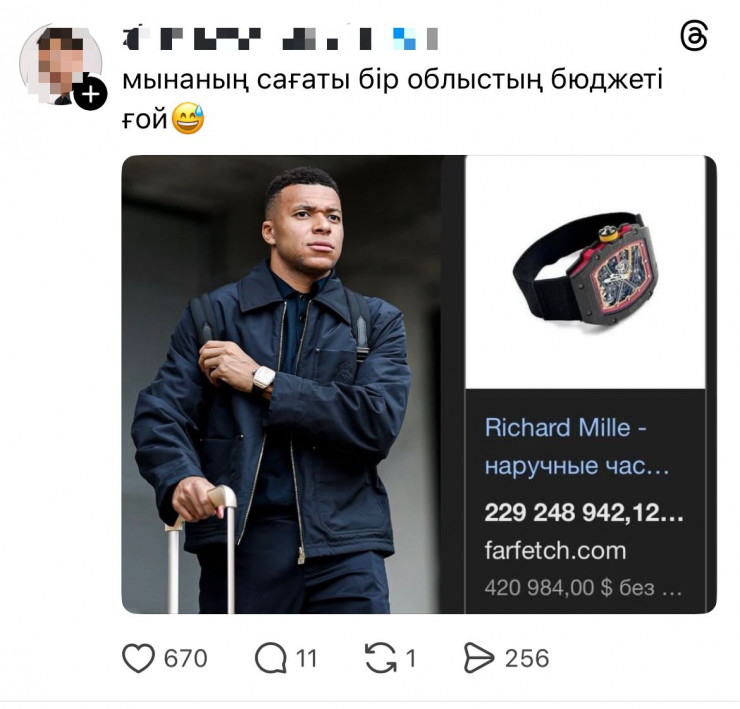Follow the author with the plus badge

coord(91,95)
